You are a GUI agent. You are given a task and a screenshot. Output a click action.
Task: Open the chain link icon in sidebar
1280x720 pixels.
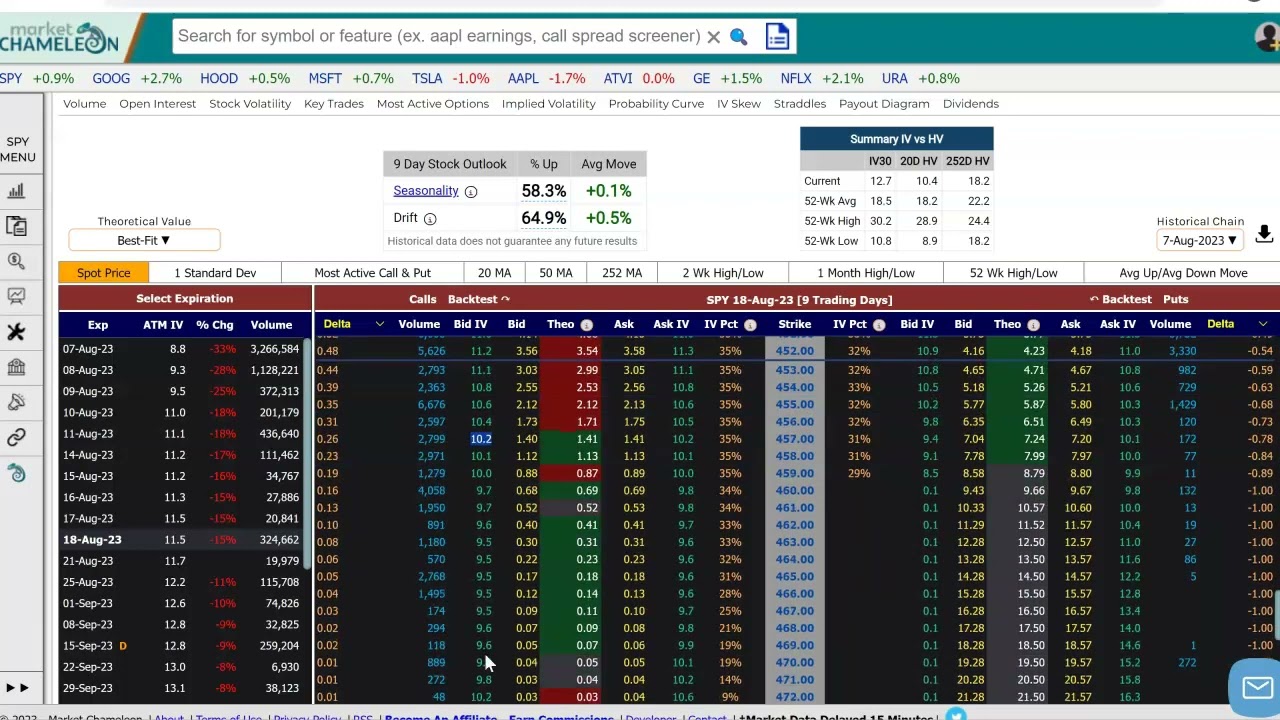(x=16, y=438)
